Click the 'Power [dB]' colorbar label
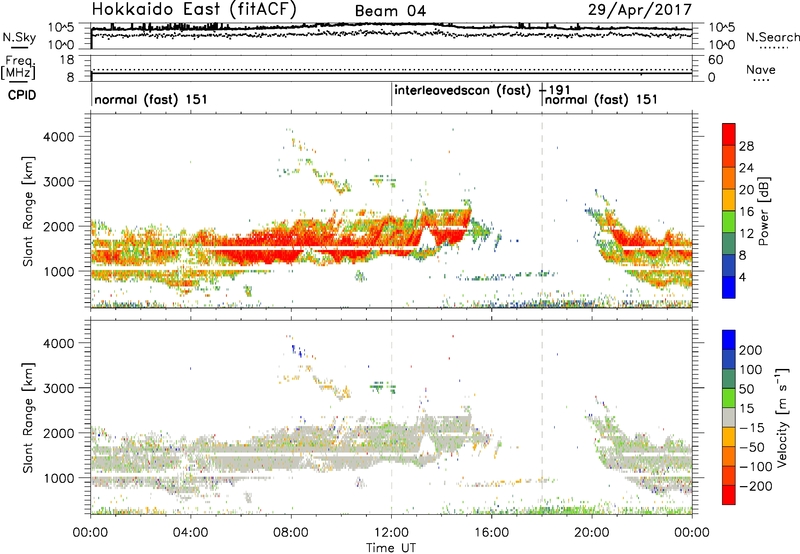 (764, 211)
